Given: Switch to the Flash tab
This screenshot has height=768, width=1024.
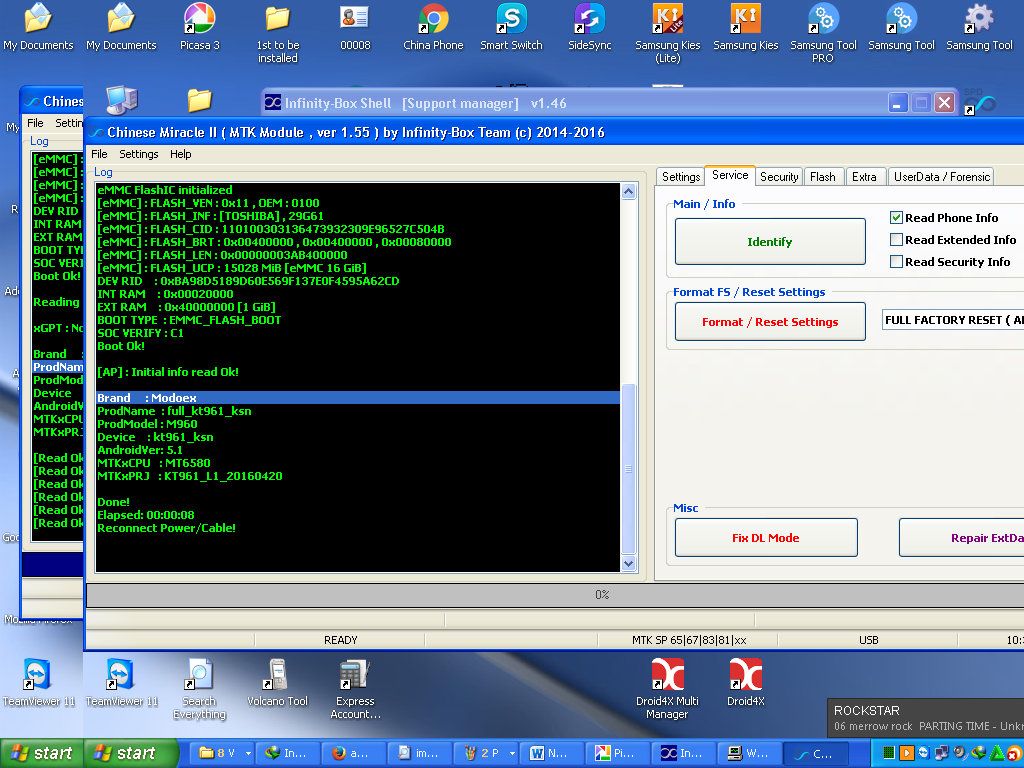Looking at the screenshot, I should click(822, 177).
